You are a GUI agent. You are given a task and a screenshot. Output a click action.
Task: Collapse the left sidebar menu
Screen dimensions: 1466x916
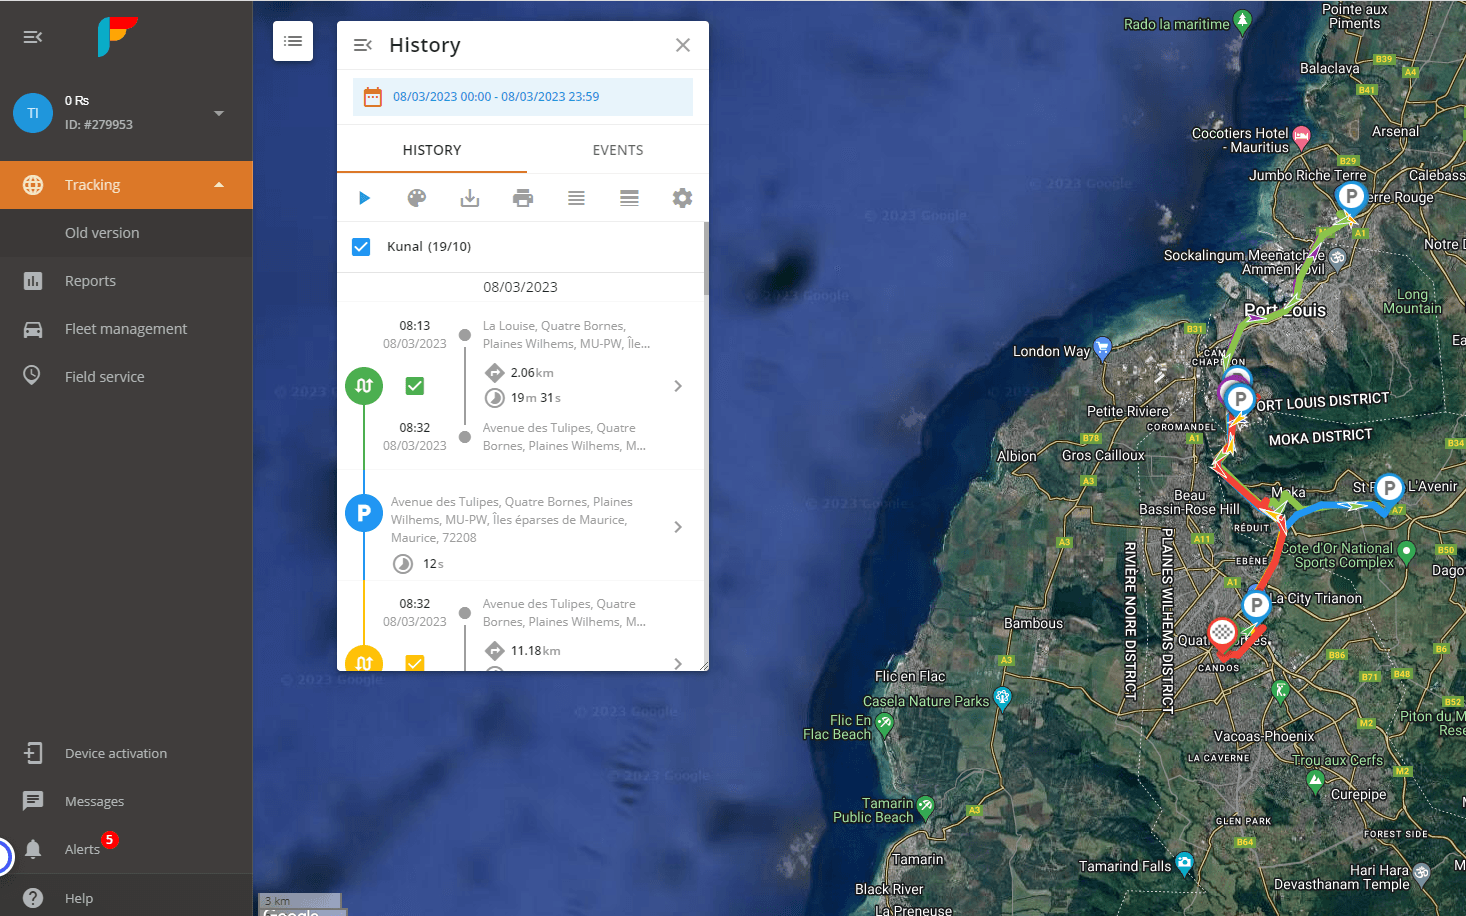(33, 37)
